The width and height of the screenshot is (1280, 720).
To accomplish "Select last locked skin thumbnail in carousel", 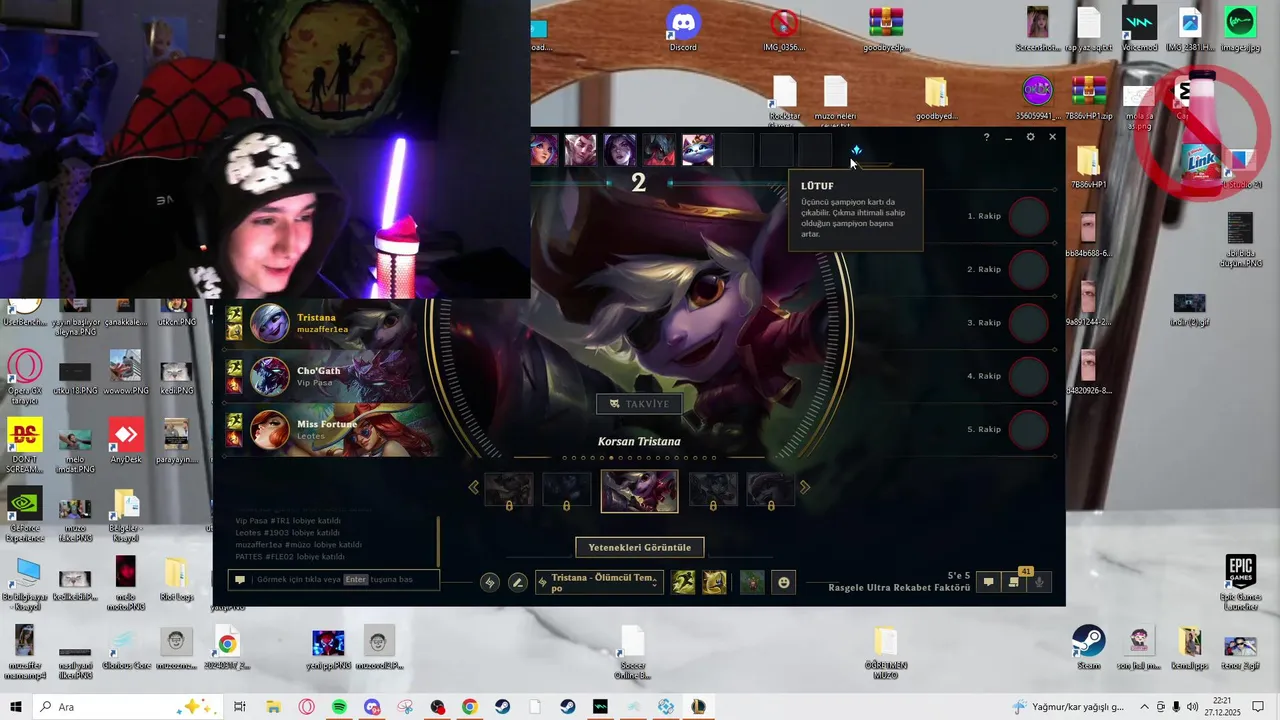I will 771,490.
